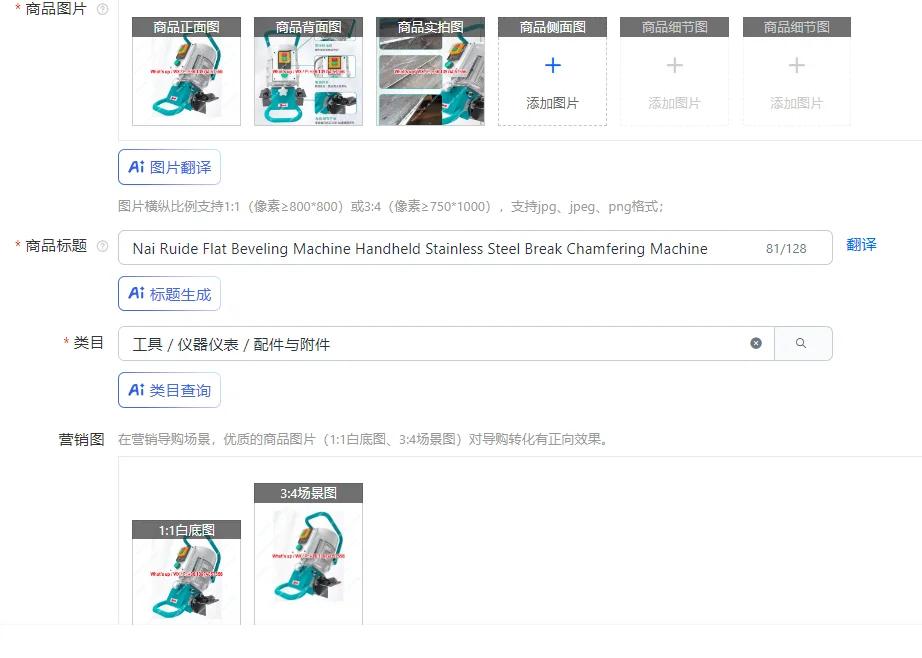Click the plus icon under 商品侧面图
This screenshot has width=922, height=658.
[552, 65]
